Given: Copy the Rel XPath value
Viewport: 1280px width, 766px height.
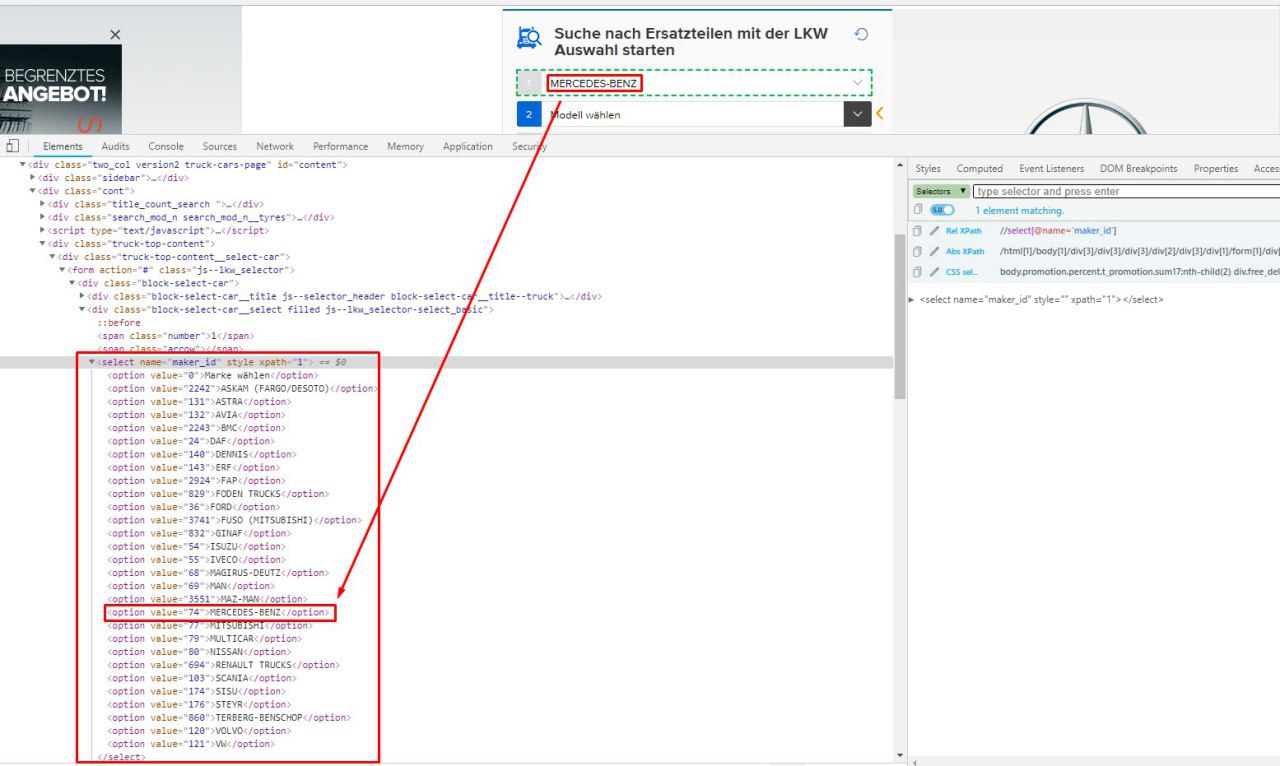Looking at the screenshot, I should [917, 231].
